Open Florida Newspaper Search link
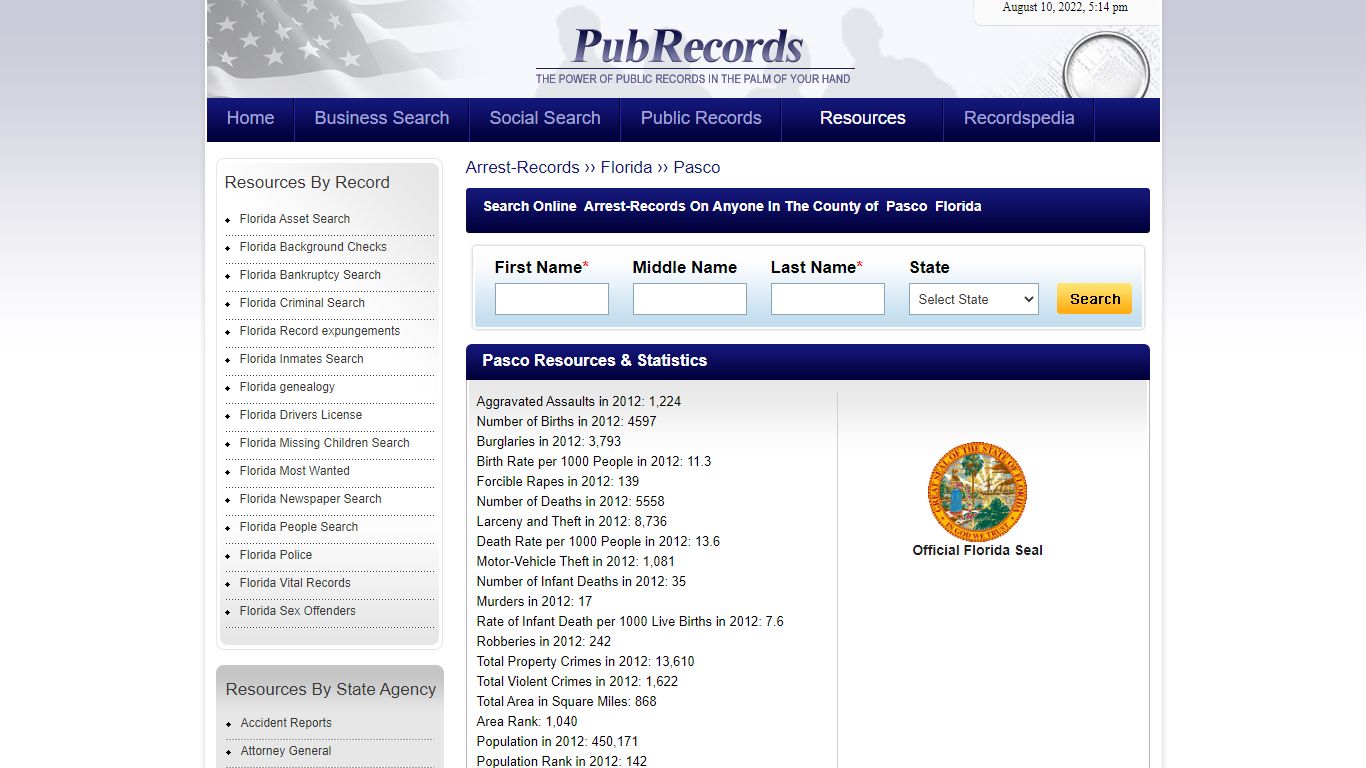This screenshot has height=768, width=1366. pos(311,499)
